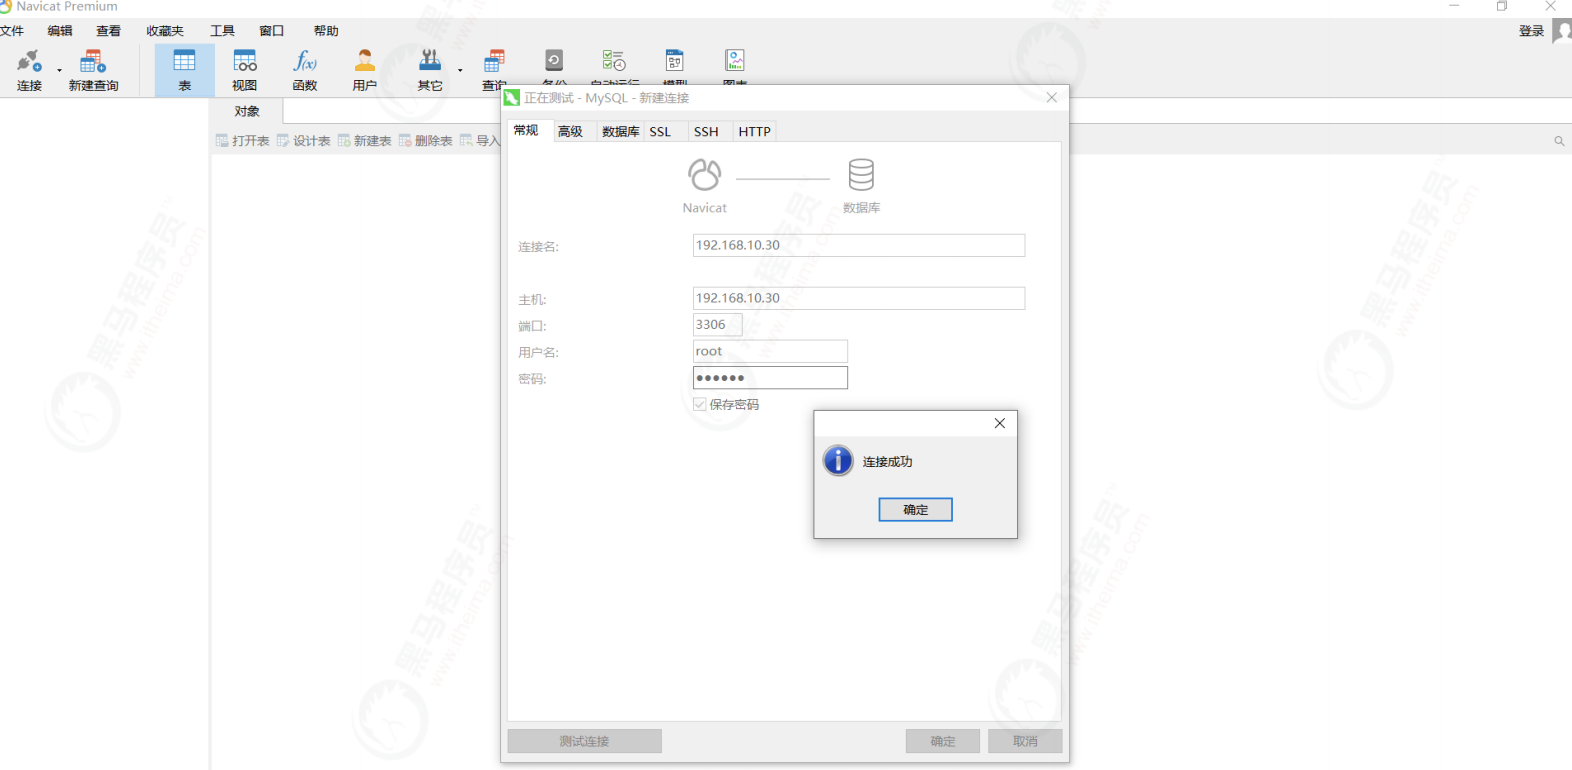Click the 连接名 input field

click(x=859, y=245)
